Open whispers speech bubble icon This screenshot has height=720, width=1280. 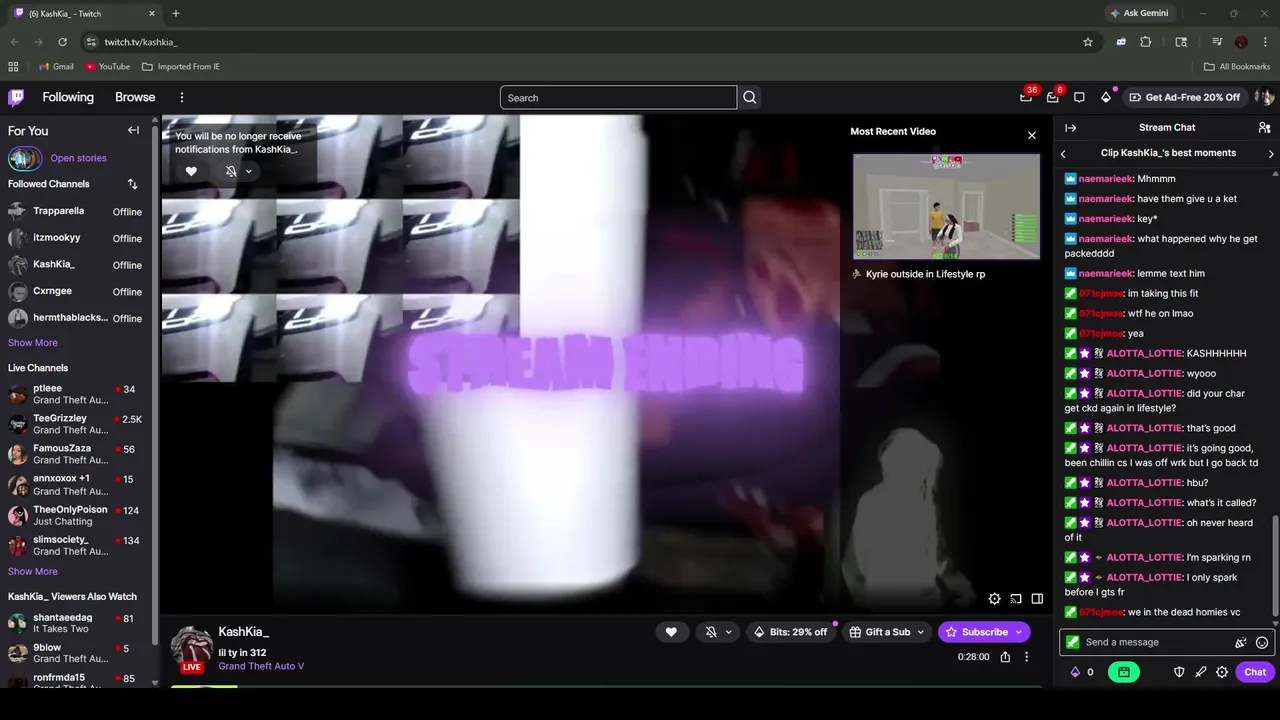coord(1079,97)
